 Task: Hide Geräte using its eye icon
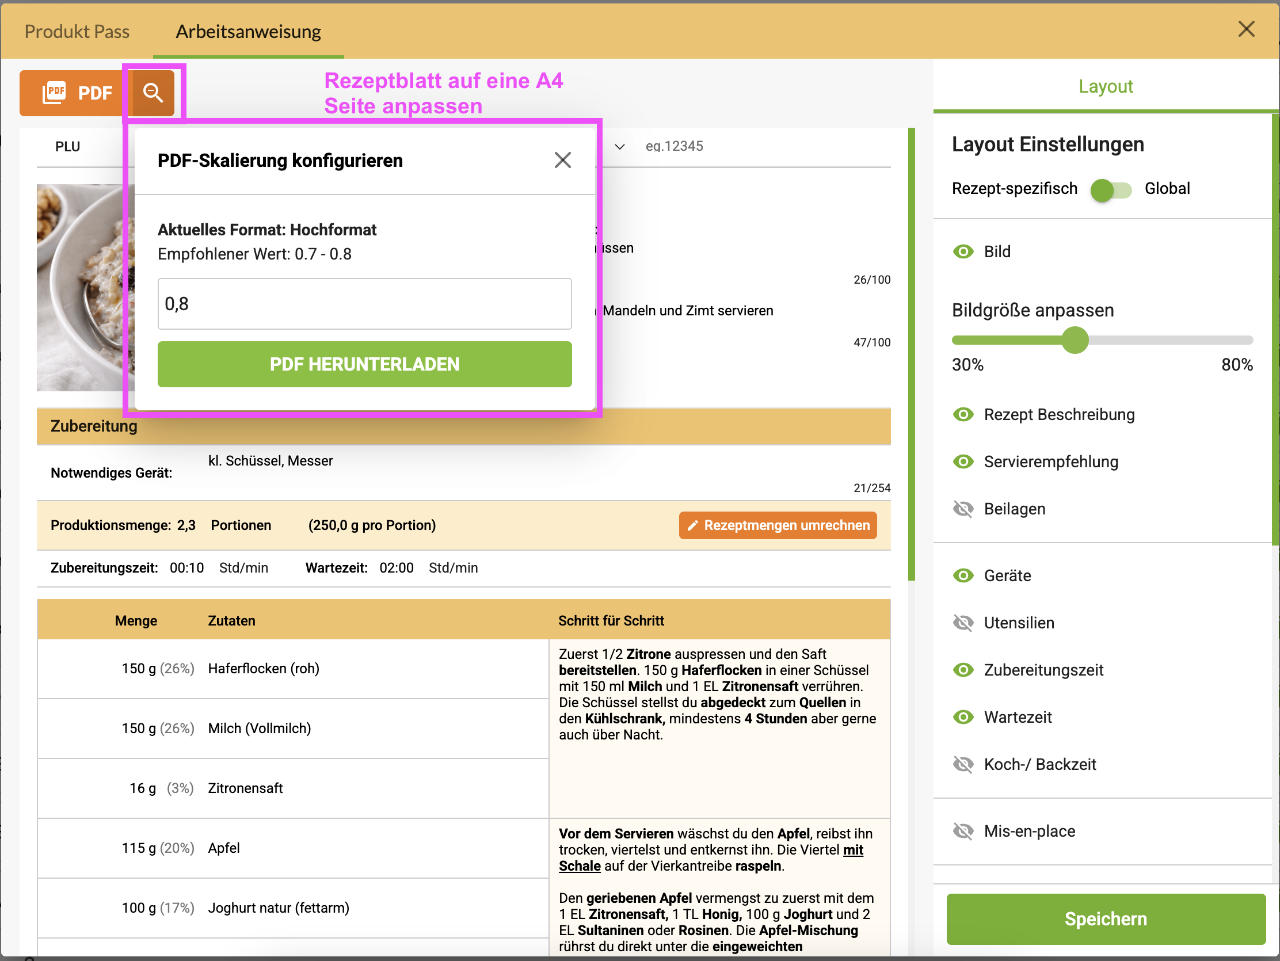(x=963, y=576)
